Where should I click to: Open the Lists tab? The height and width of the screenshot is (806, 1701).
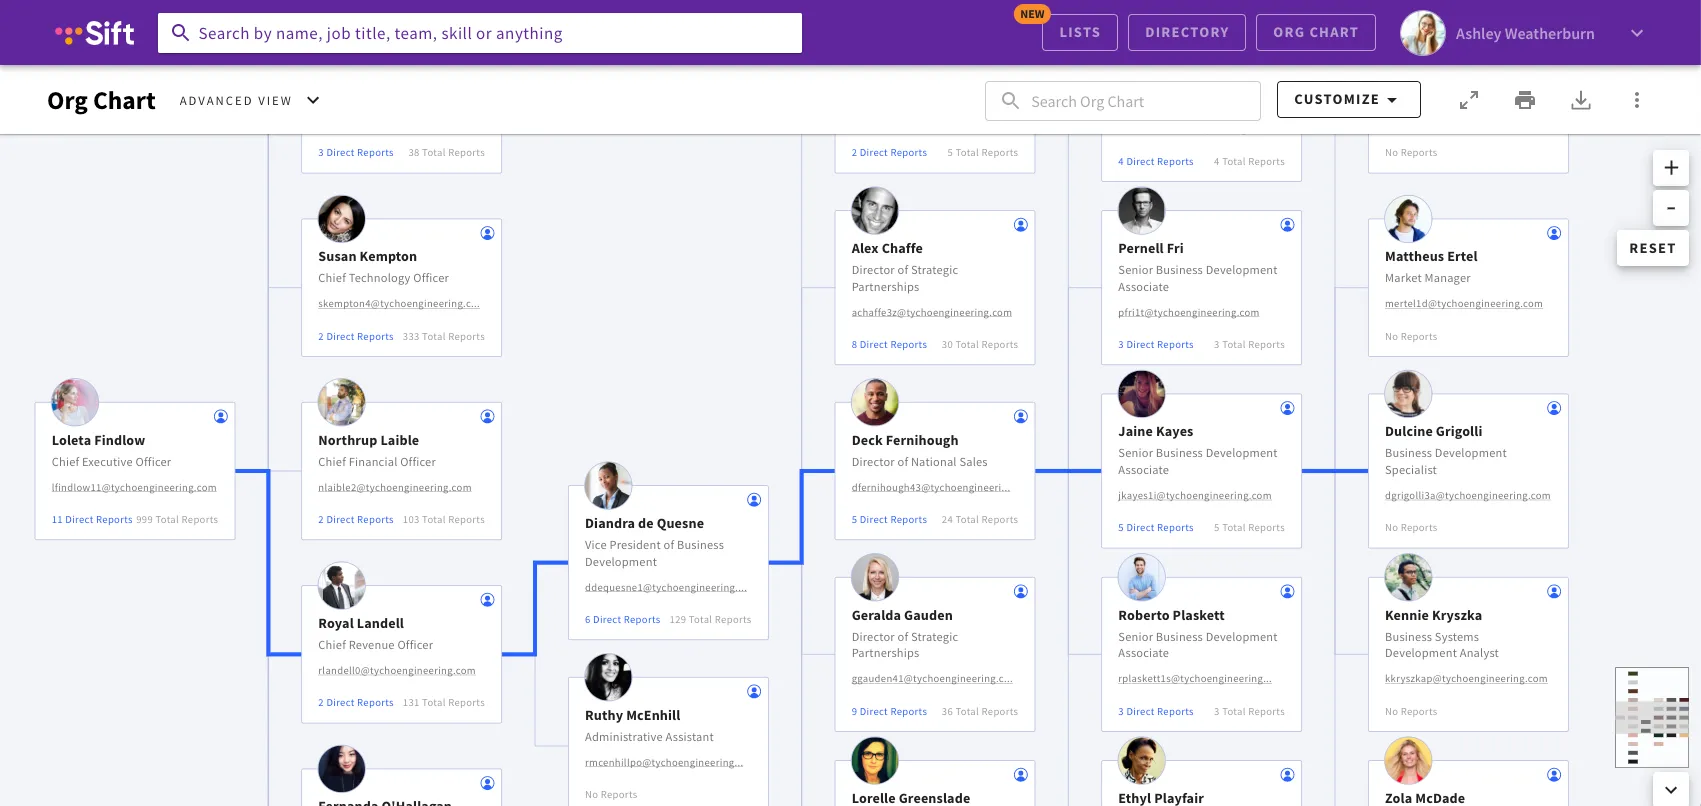pyautogui.click(x=1080, y=33)
